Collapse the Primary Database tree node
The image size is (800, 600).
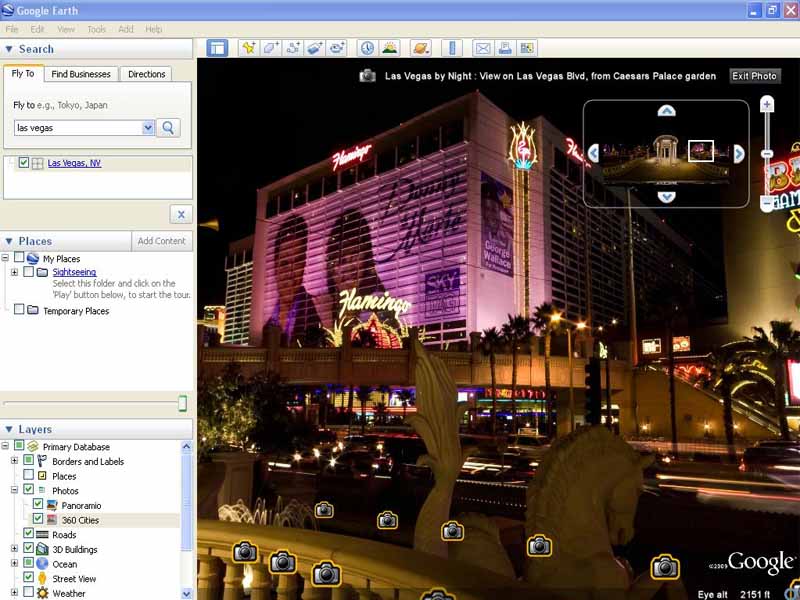pos(5,446)
